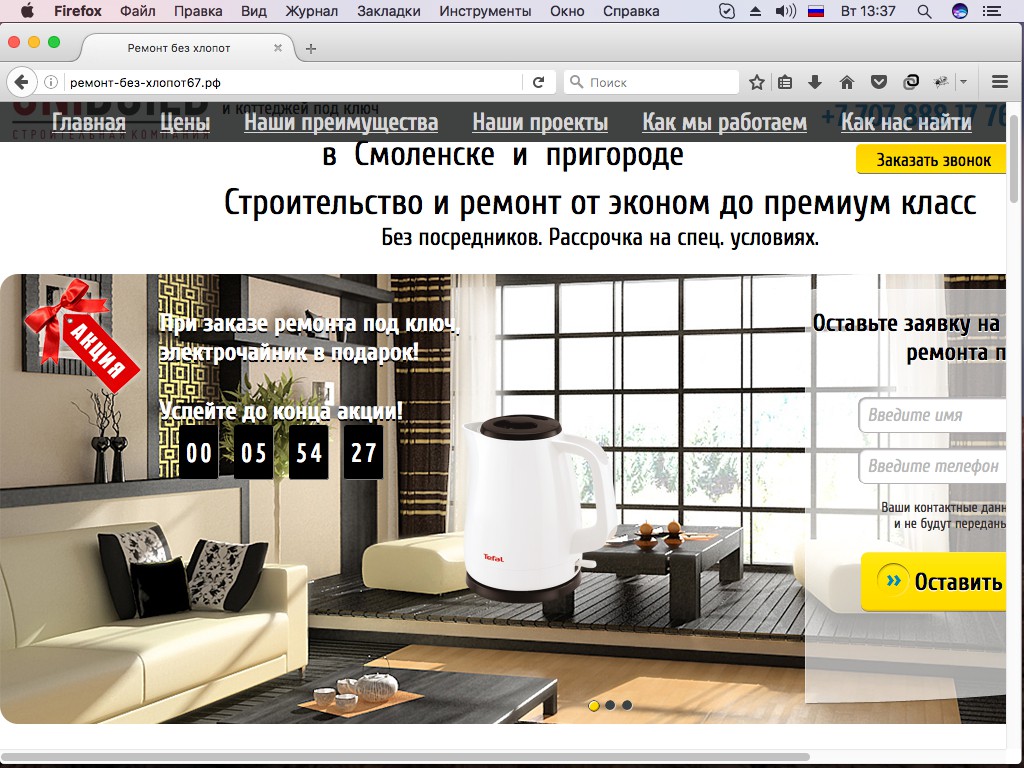
Task: Go back with the browser back arrow
Action: (21, 82)
